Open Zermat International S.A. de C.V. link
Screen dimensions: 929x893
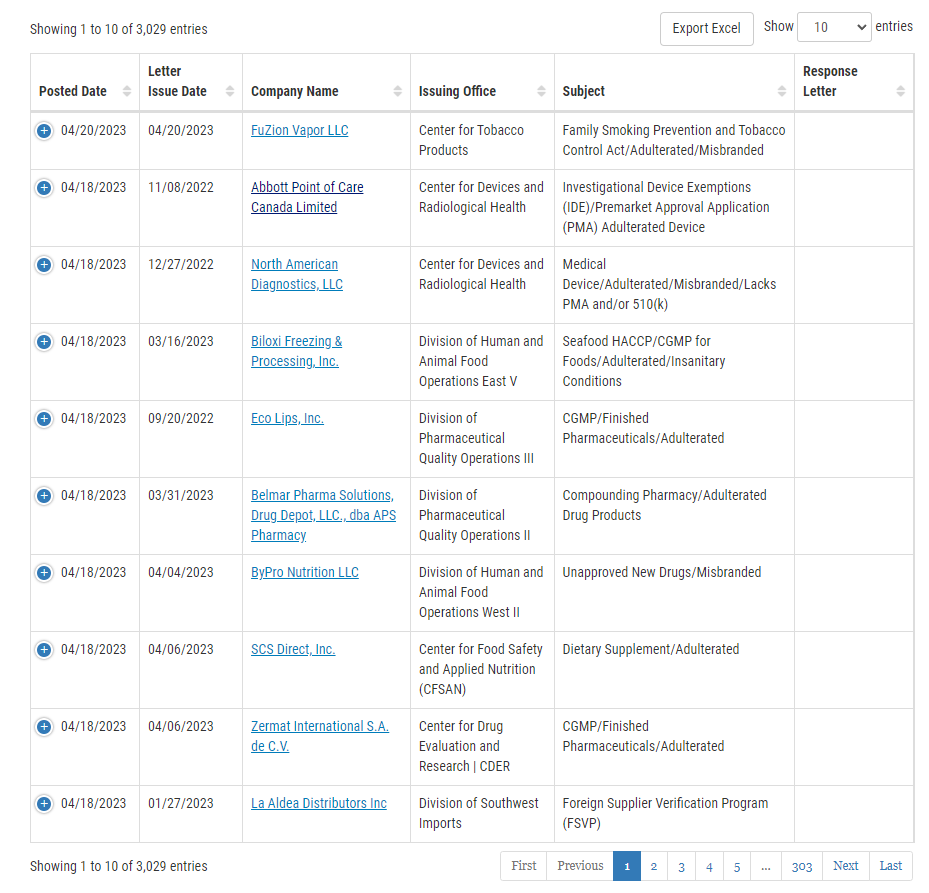tap(320, 737)
